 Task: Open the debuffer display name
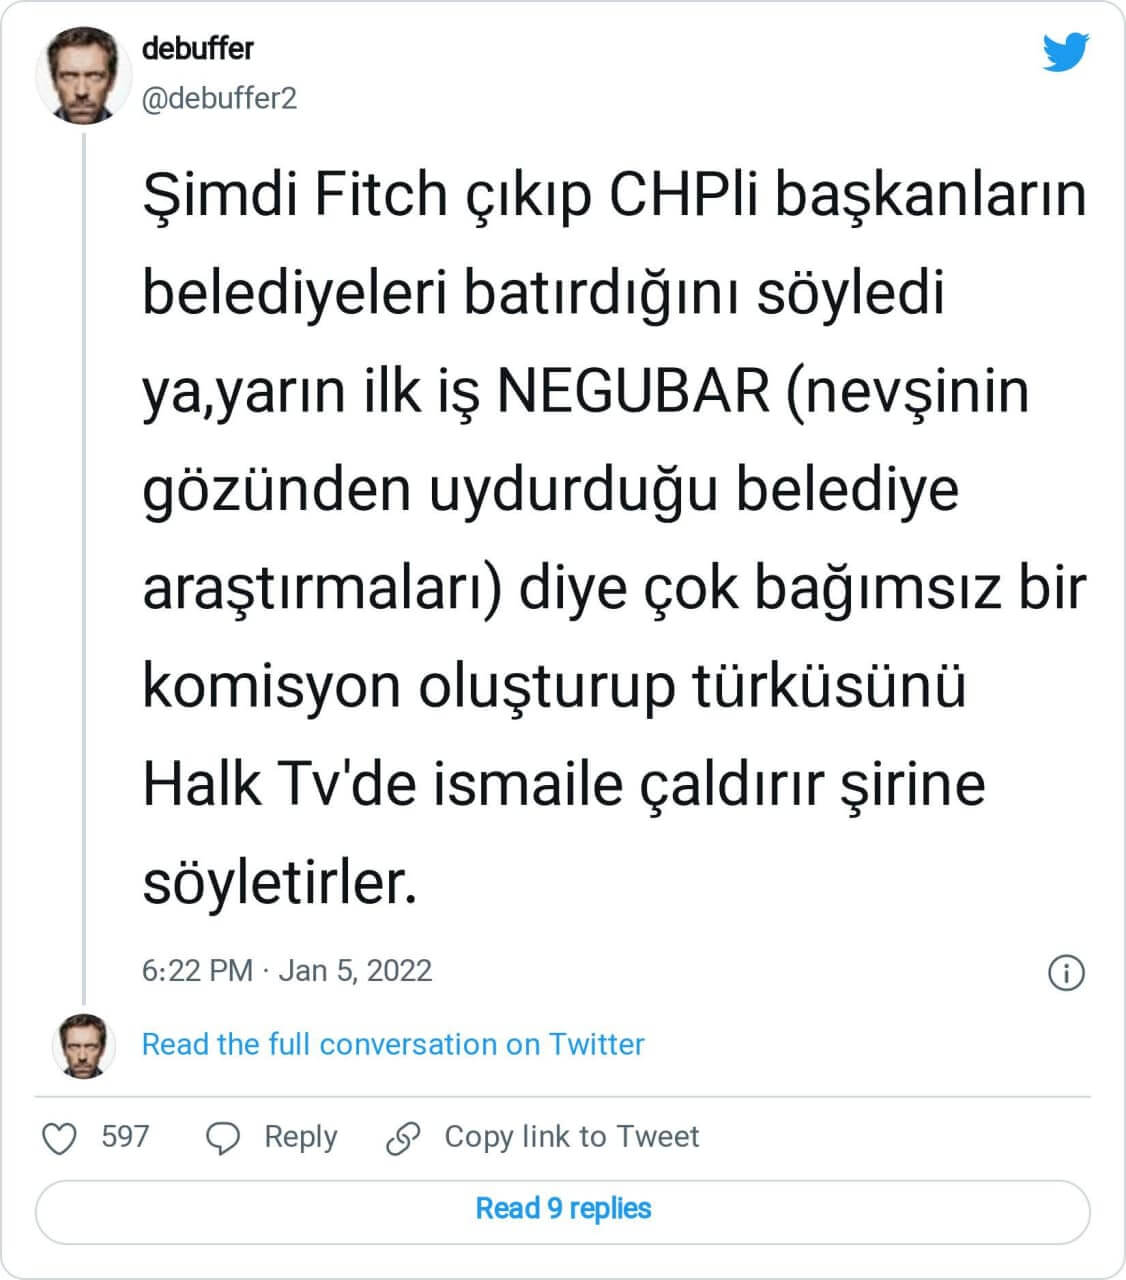tap(198, 48)
